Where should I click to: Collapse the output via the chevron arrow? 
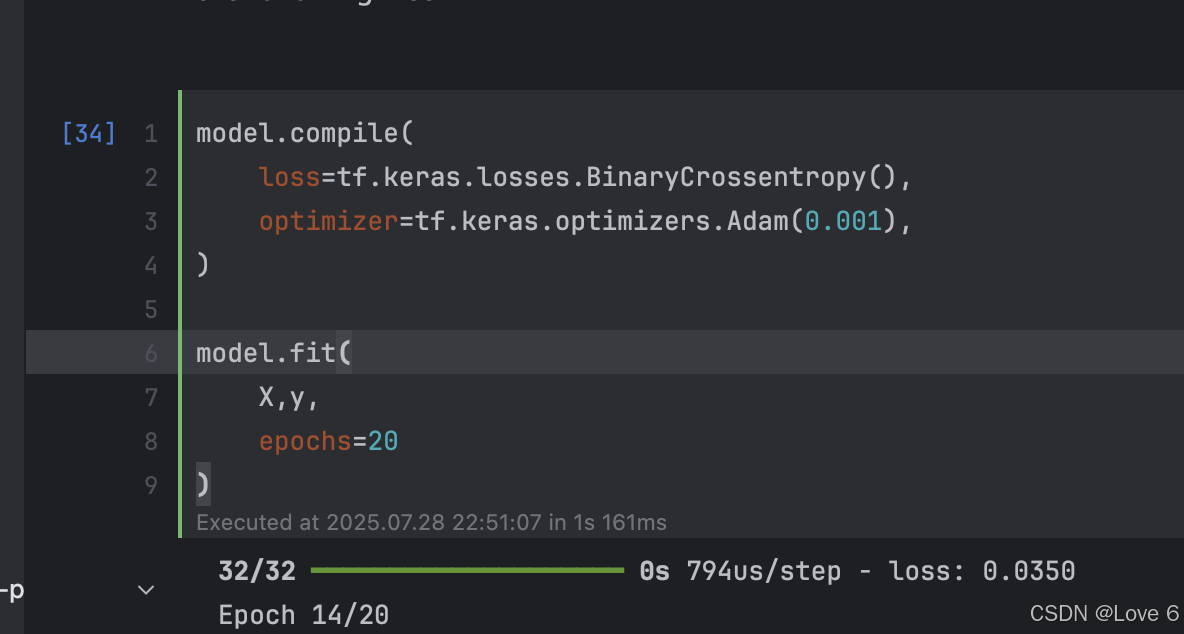coord(146,590)
